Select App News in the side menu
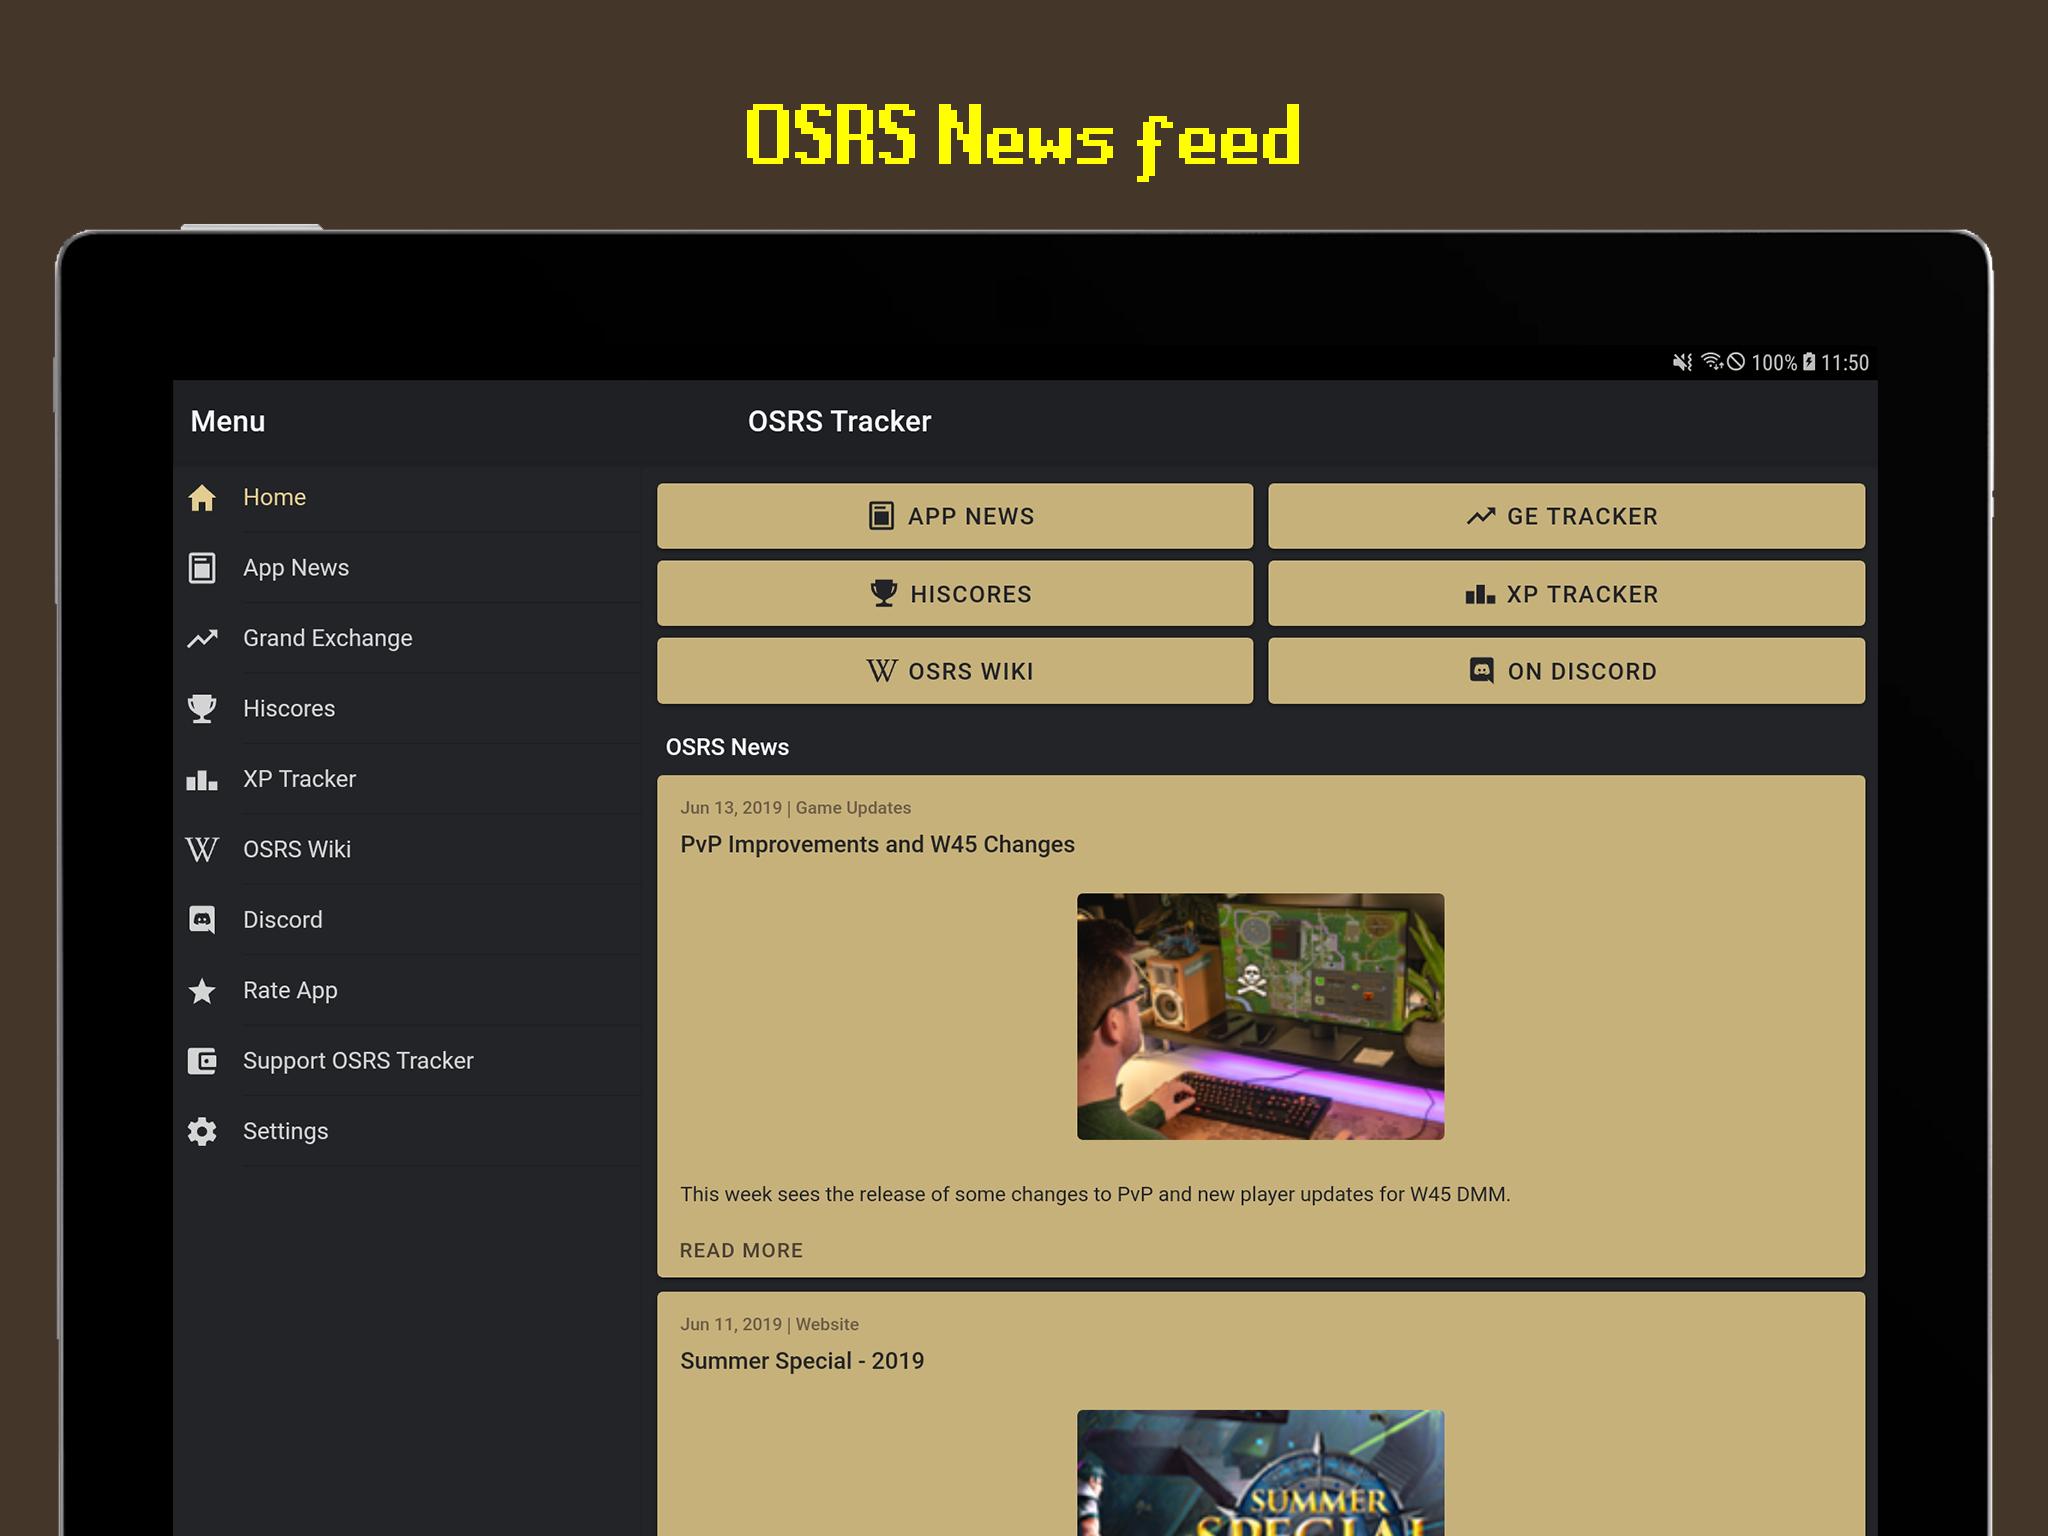The image size is (2048, 1536). click(x=407, y=568)
